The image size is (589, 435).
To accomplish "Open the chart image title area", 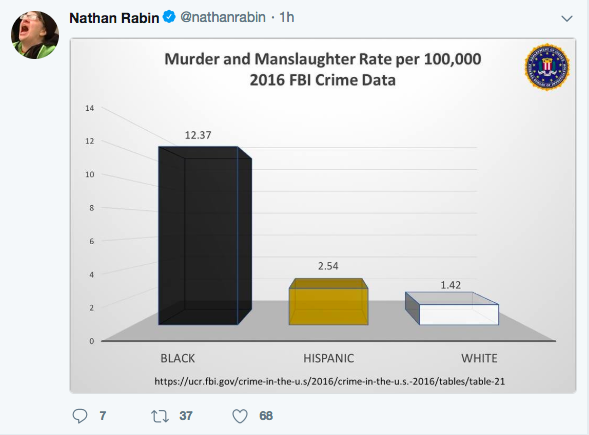I will [x=323, y=69].
